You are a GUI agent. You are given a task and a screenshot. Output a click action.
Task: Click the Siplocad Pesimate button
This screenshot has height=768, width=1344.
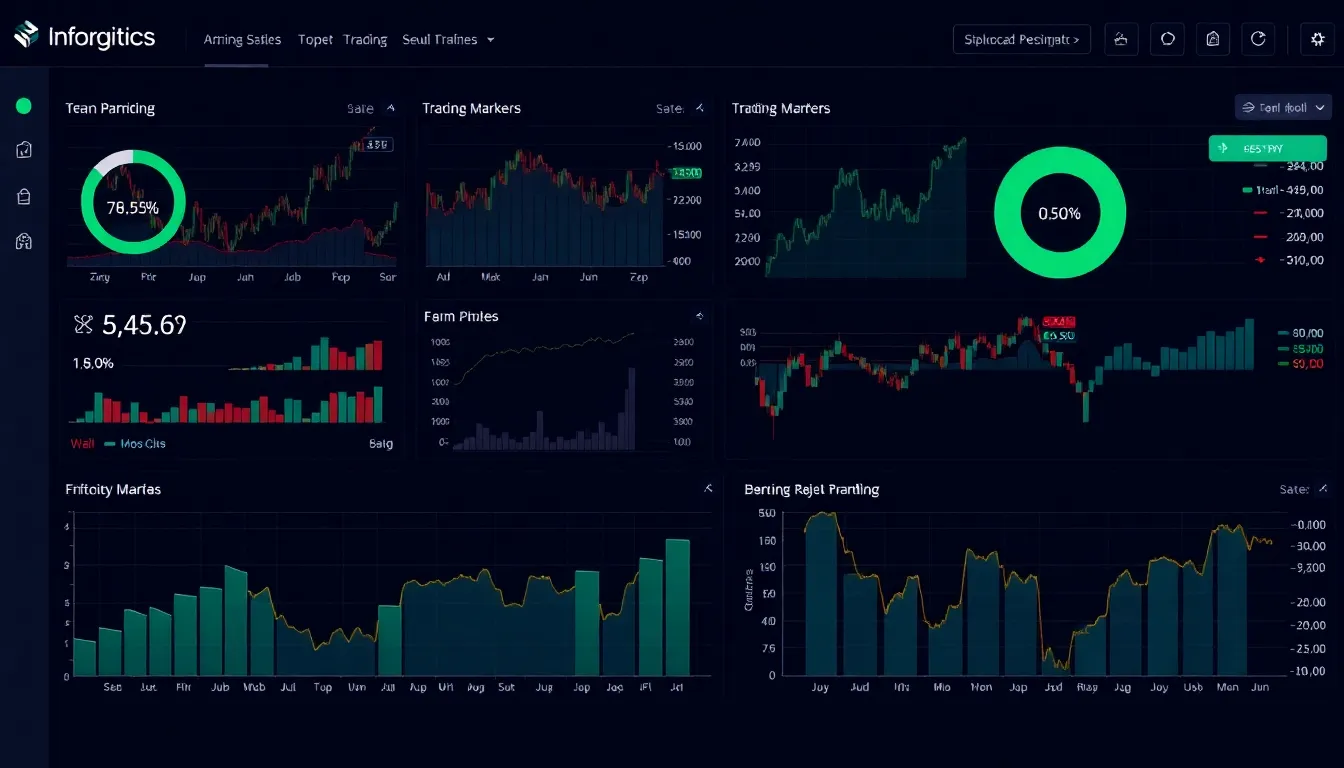pos(1021,39)
